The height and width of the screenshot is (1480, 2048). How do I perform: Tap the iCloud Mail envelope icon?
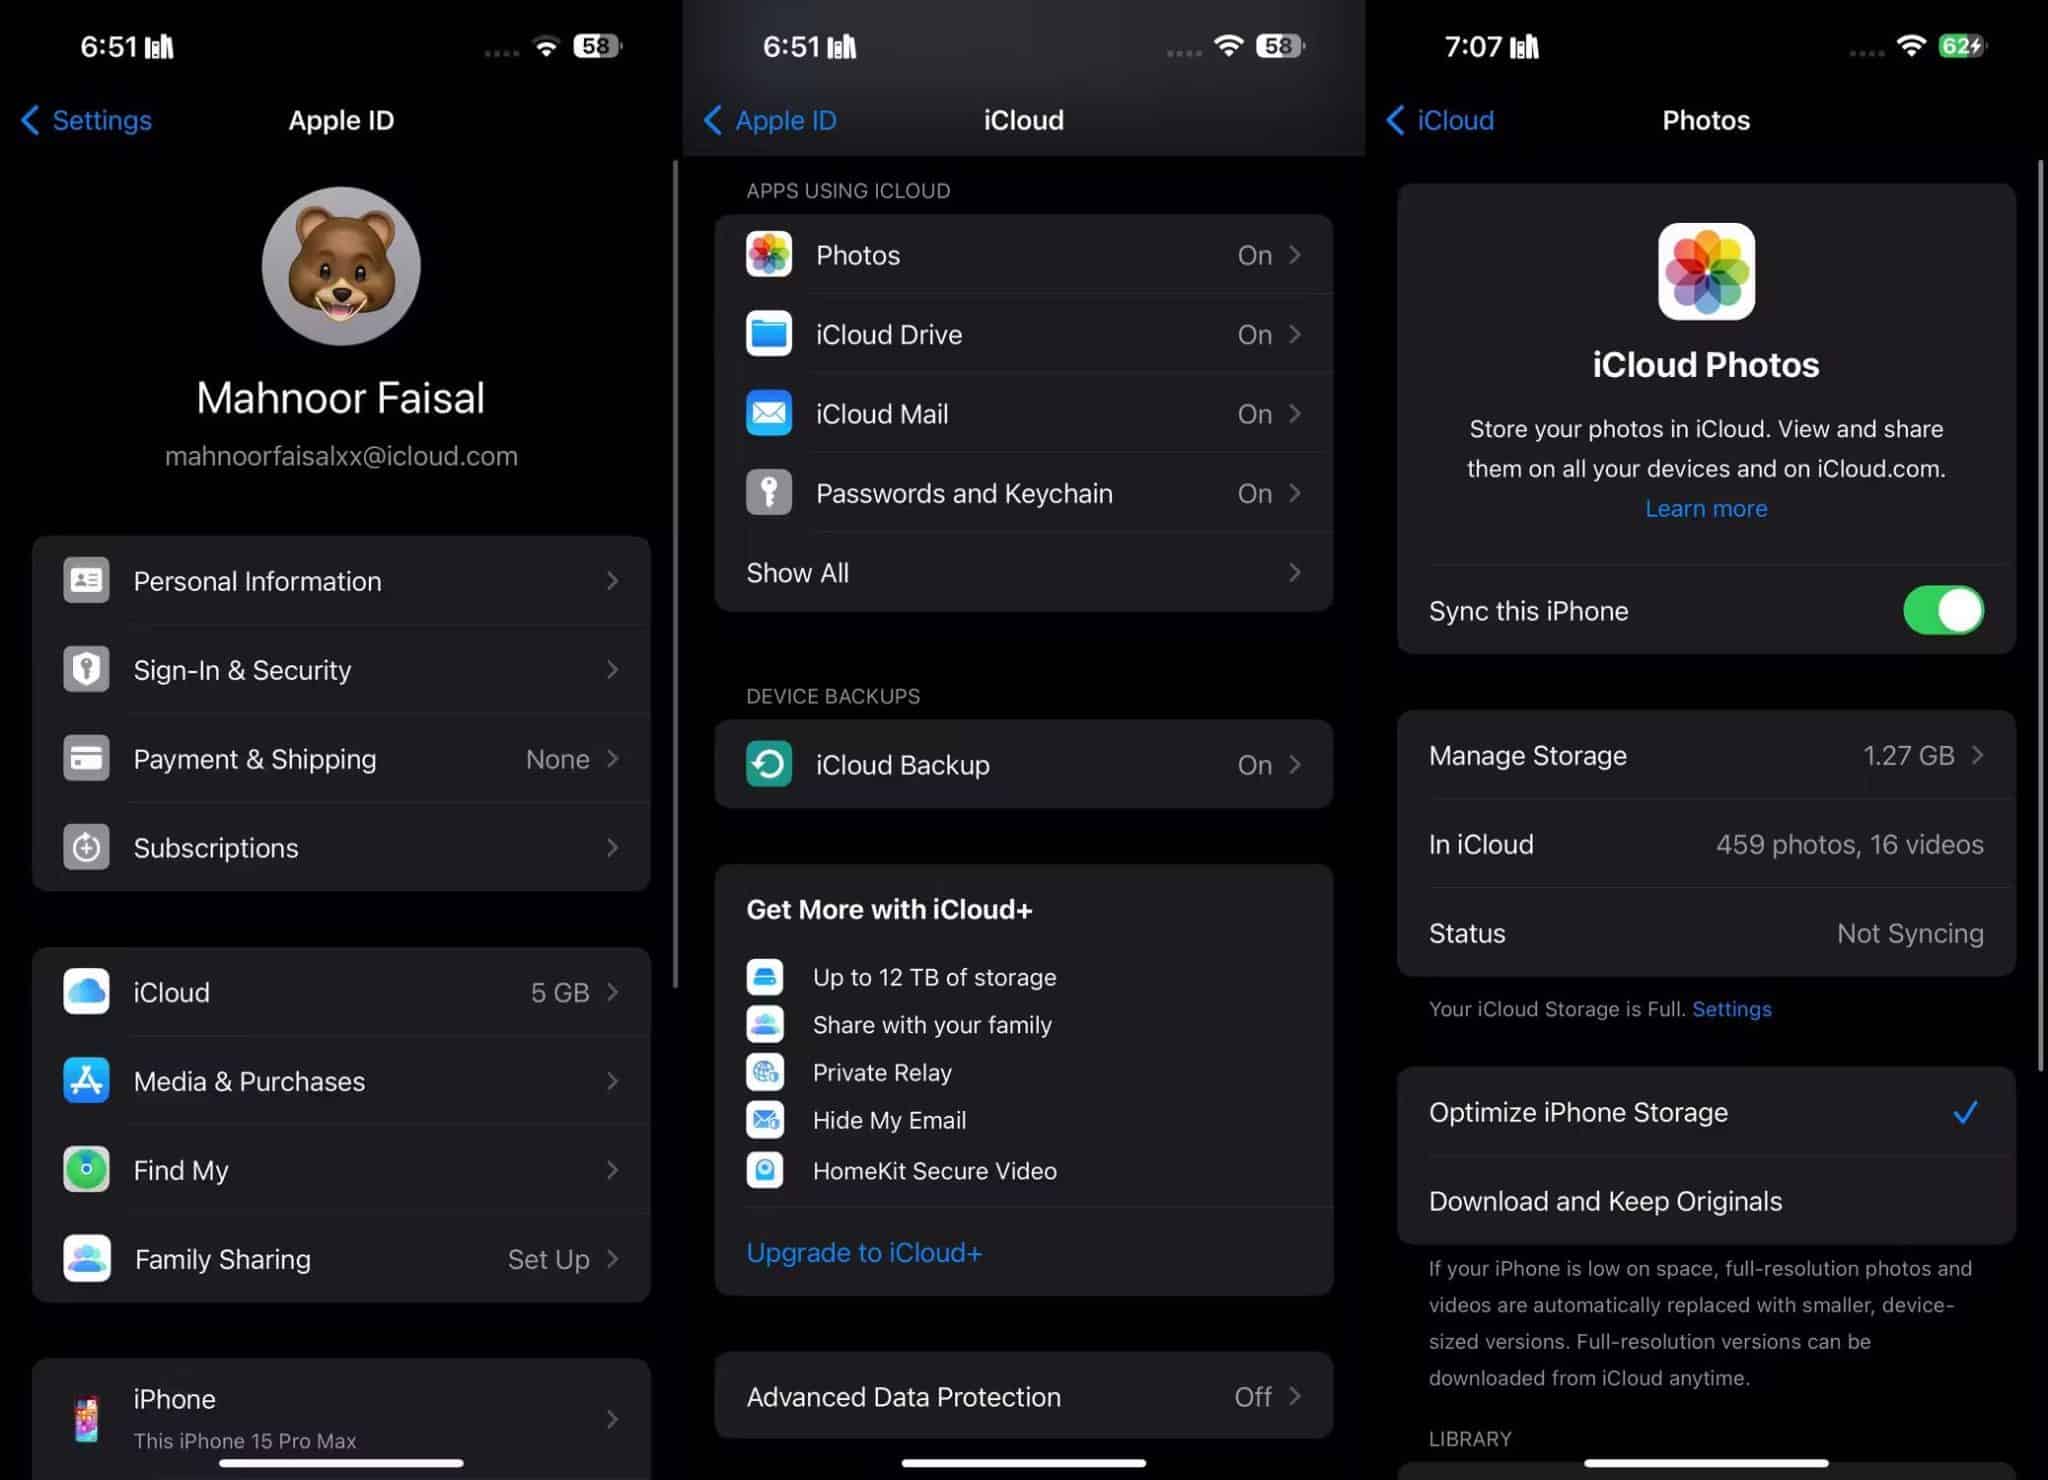[768, 413]
